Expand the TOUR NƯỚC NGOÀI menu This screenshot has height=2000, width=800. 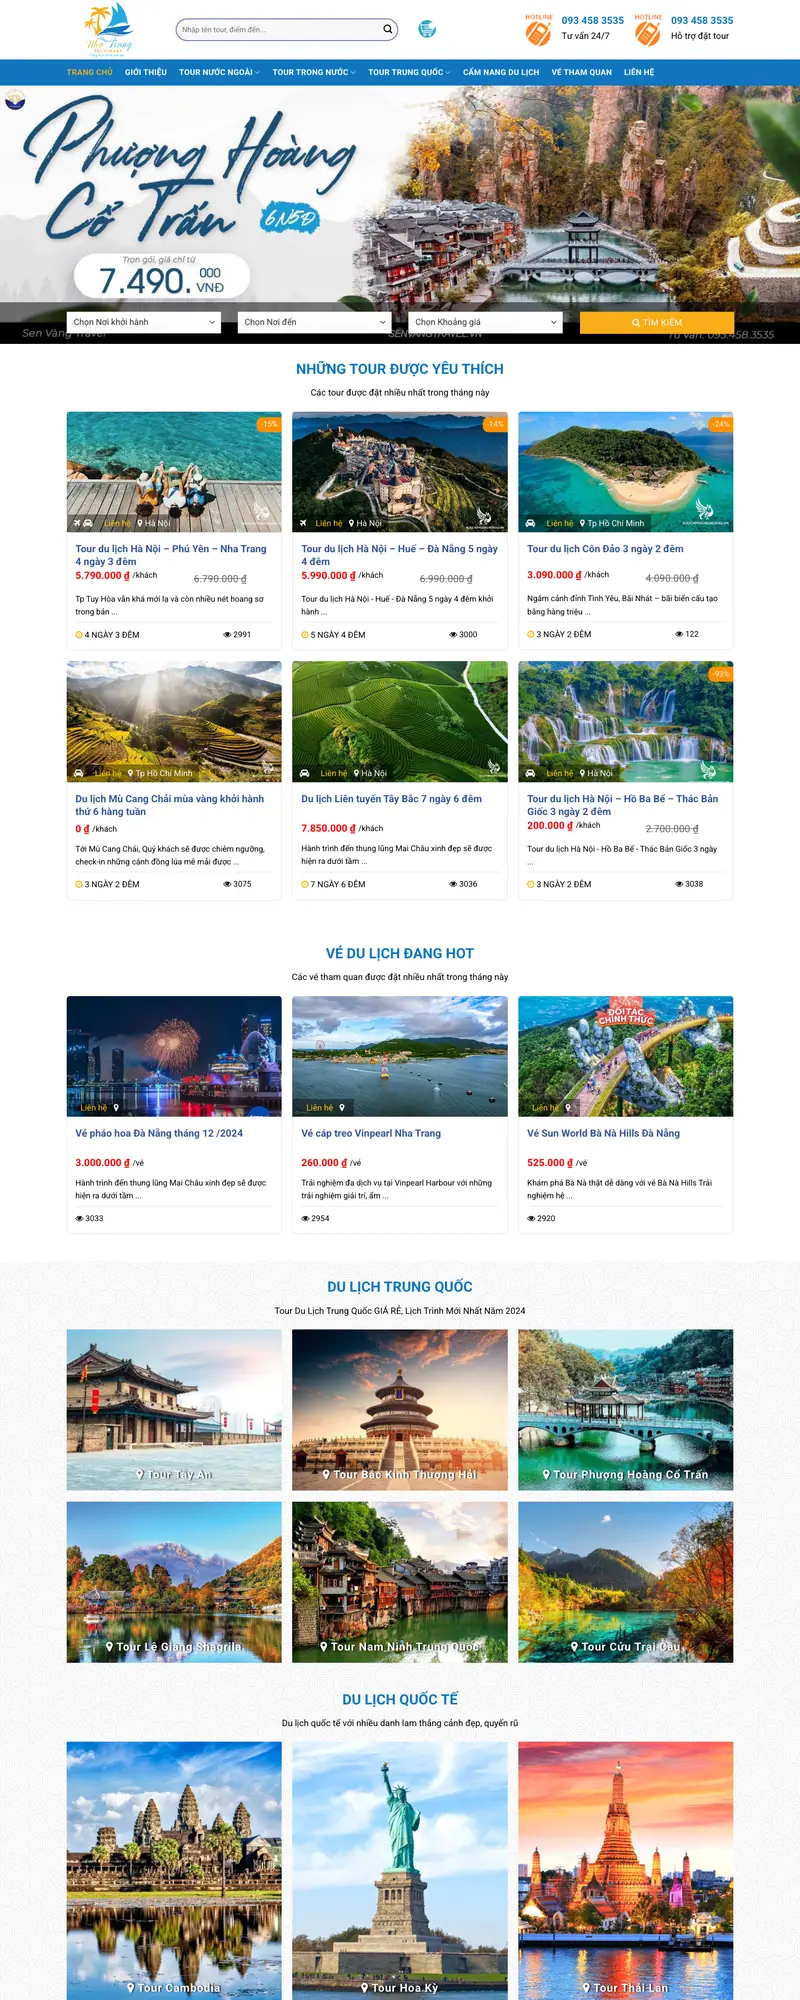tap(219, 72)
